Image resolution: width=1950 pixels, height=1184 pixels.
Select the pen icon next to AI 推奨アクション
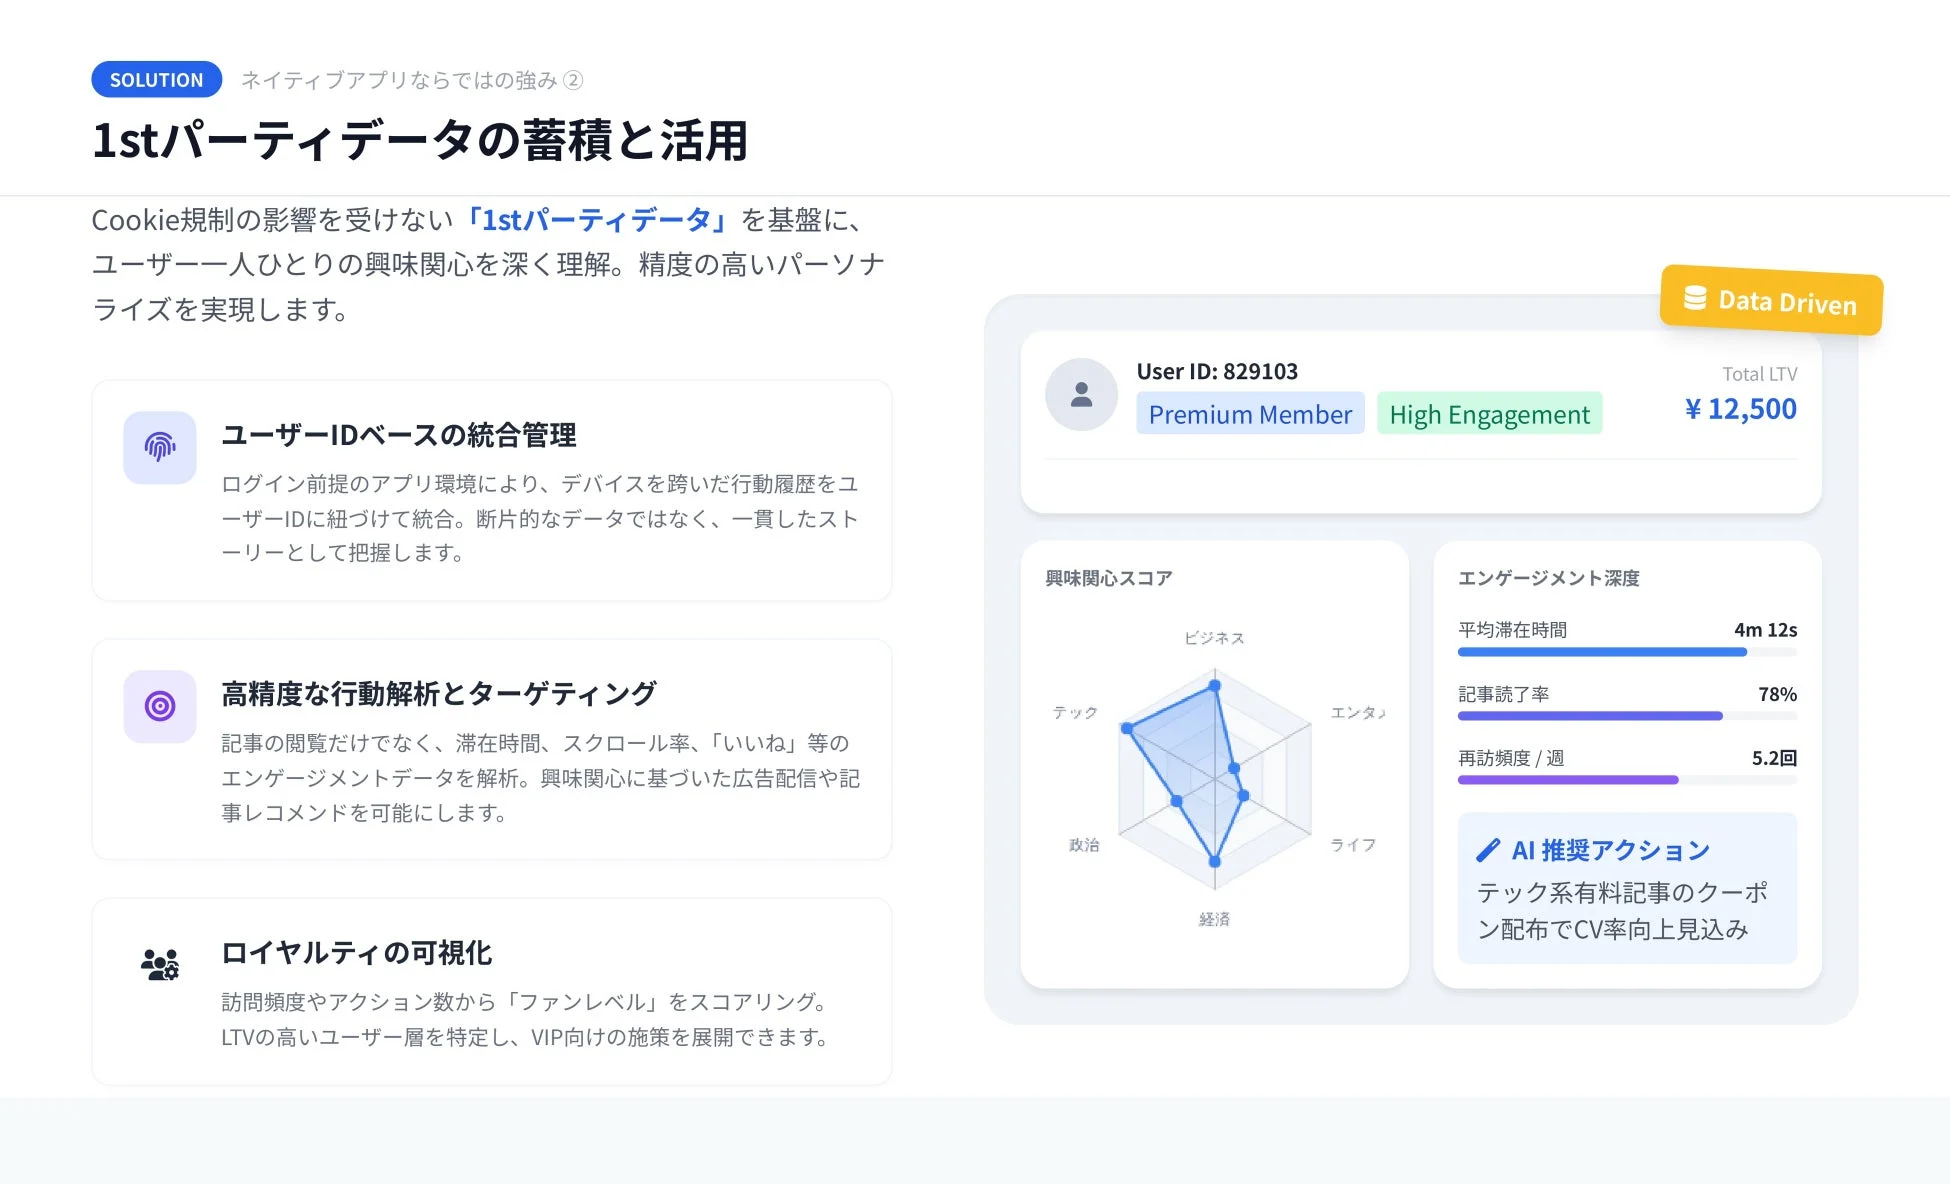[1487, 850]
